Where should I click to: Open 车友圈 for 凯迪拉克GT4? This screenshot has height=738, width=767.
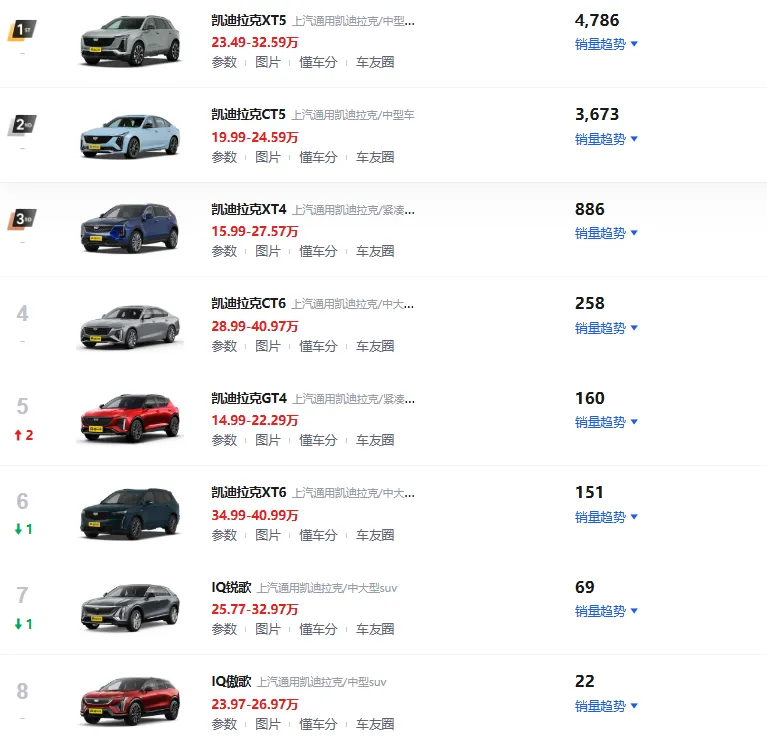pos(375,440)
